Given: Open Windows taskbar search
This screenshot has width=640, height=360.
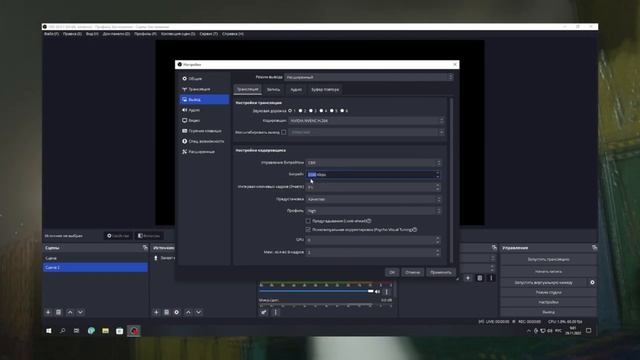Looking at the screenshot, I should pos(62,331).
